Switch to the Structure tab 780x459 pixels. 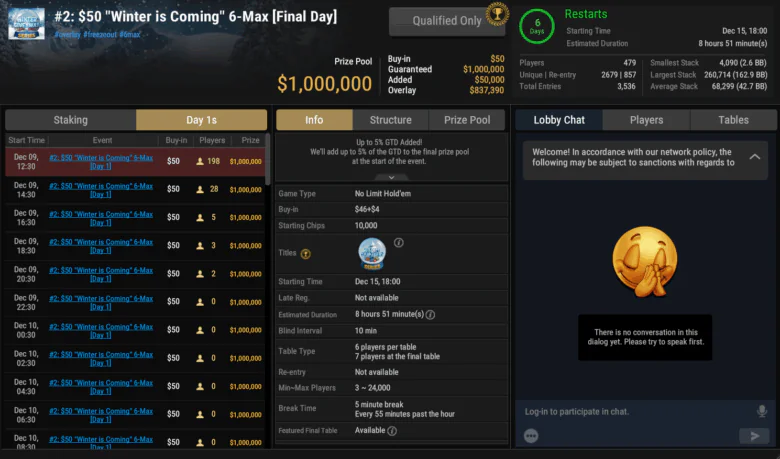(x=390, y=120)
